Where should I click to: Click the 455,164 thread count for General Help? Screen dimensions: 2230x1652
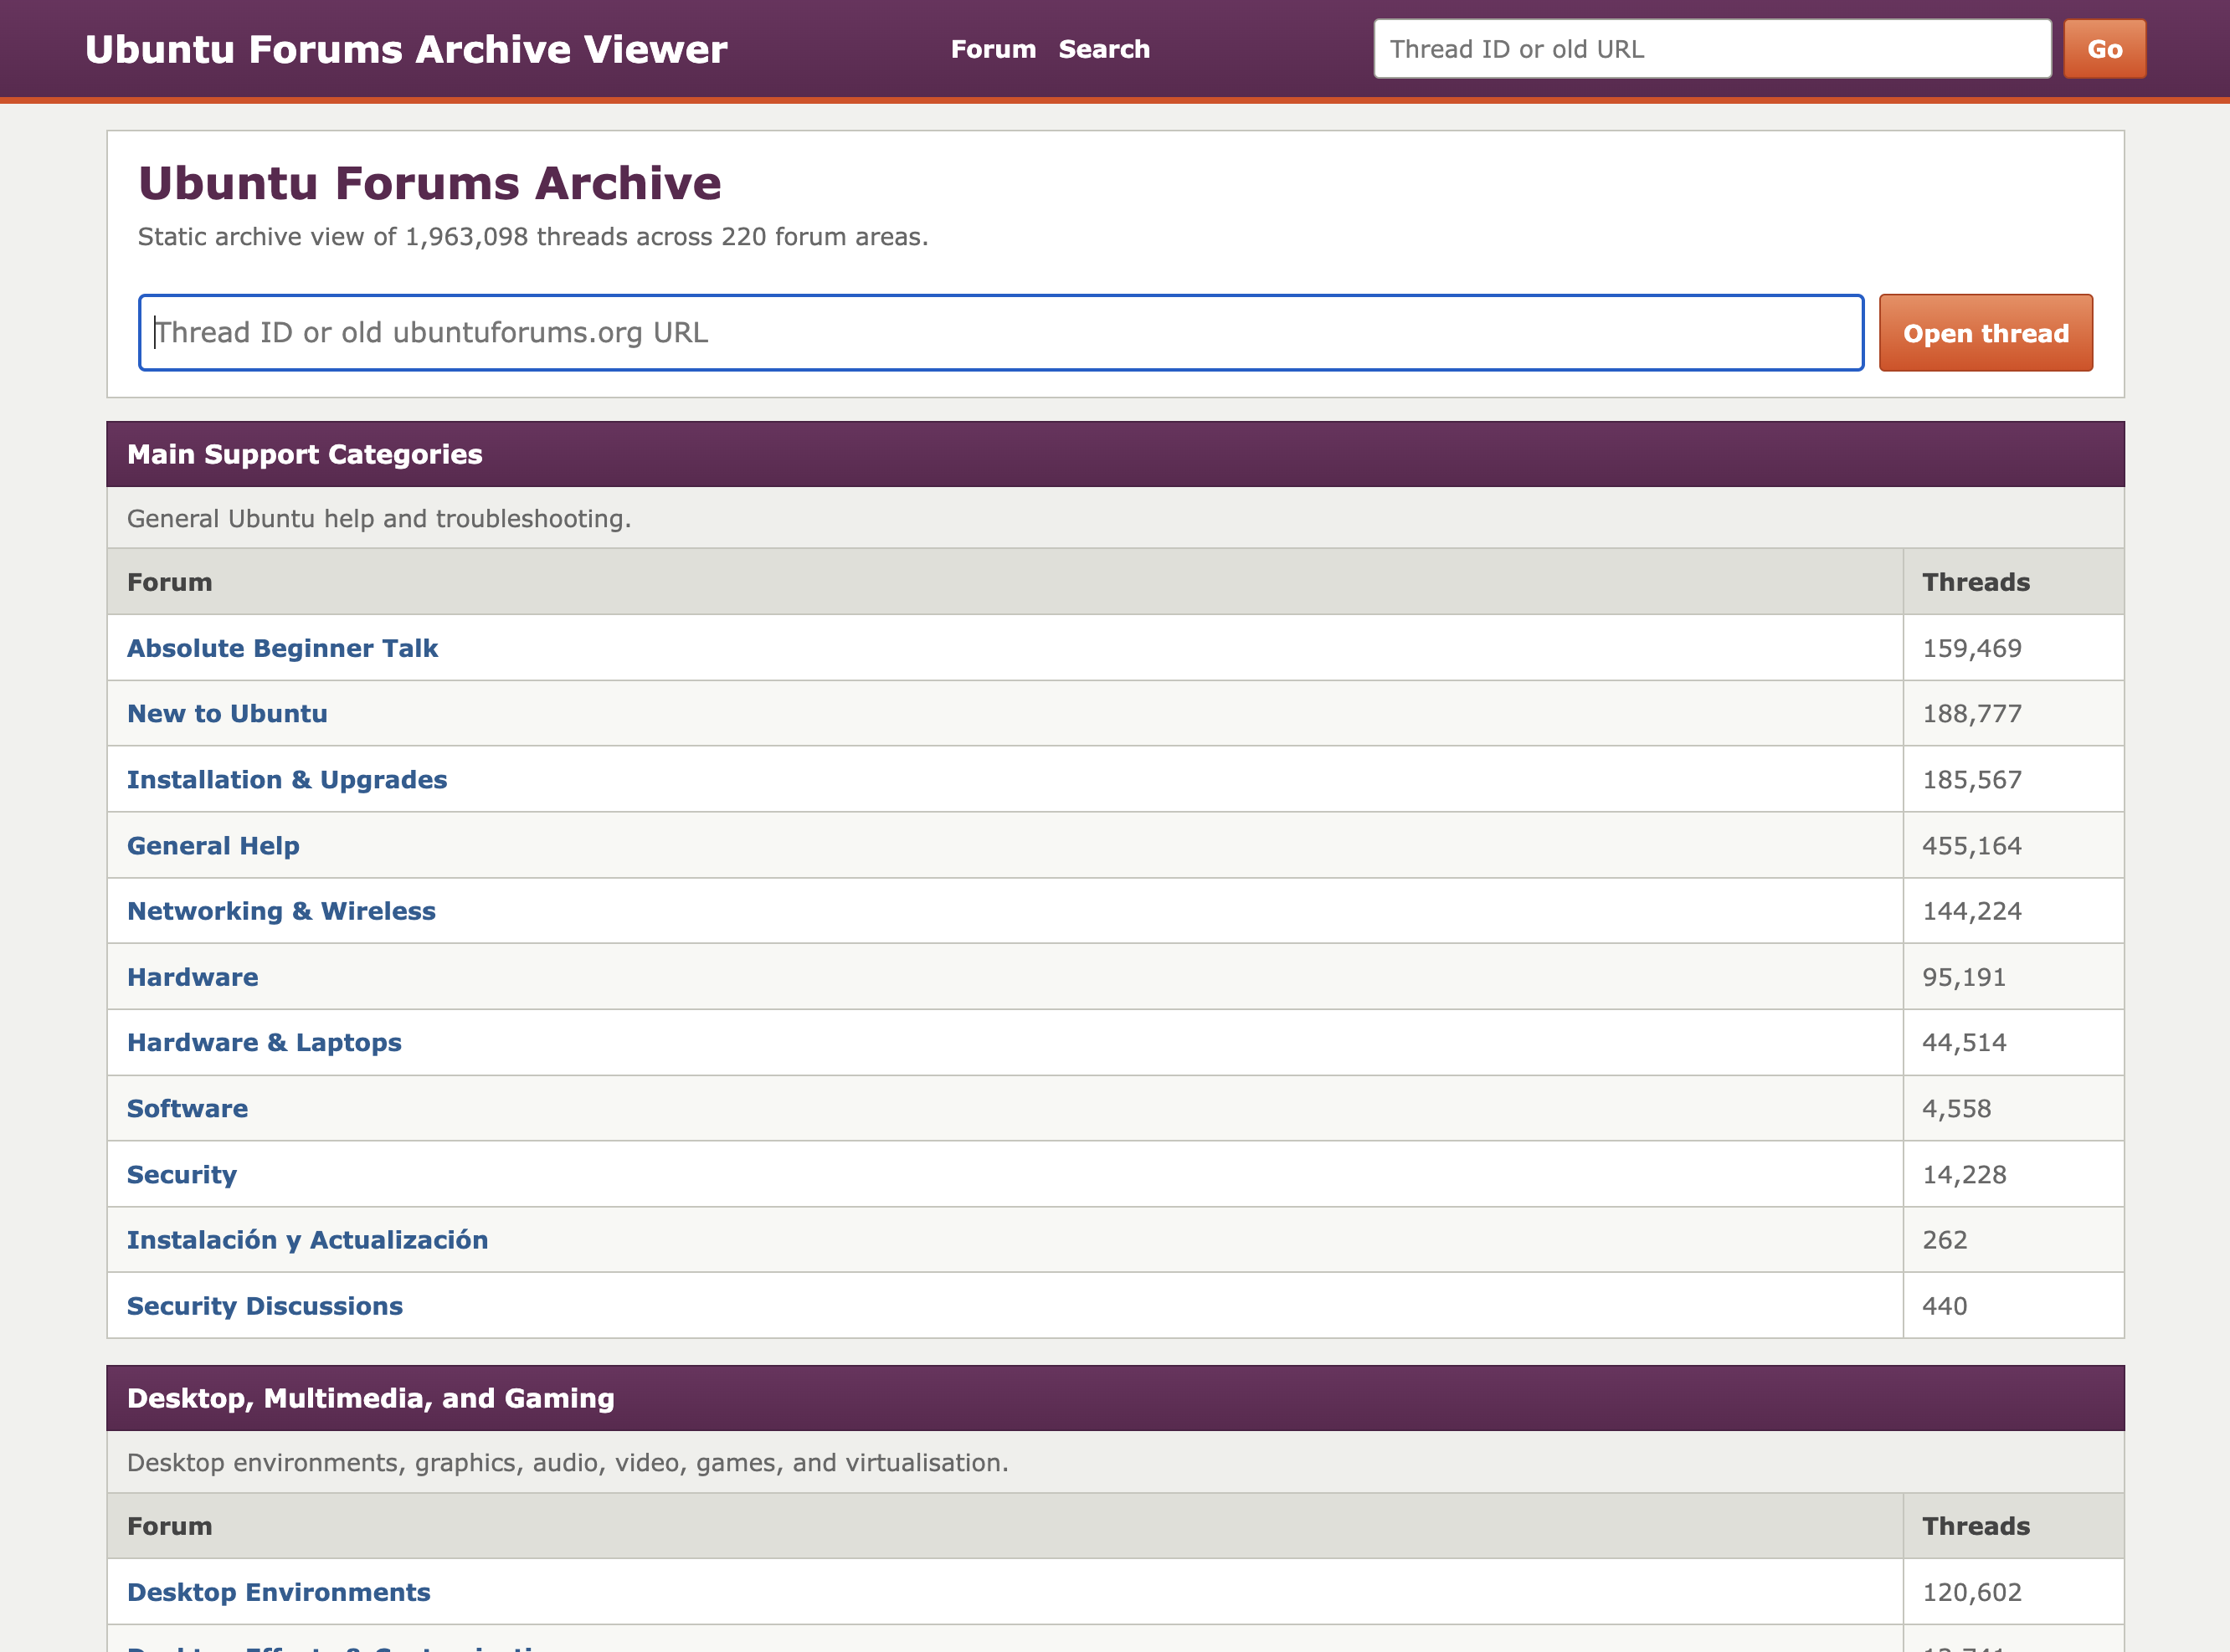pos(1972,846)
